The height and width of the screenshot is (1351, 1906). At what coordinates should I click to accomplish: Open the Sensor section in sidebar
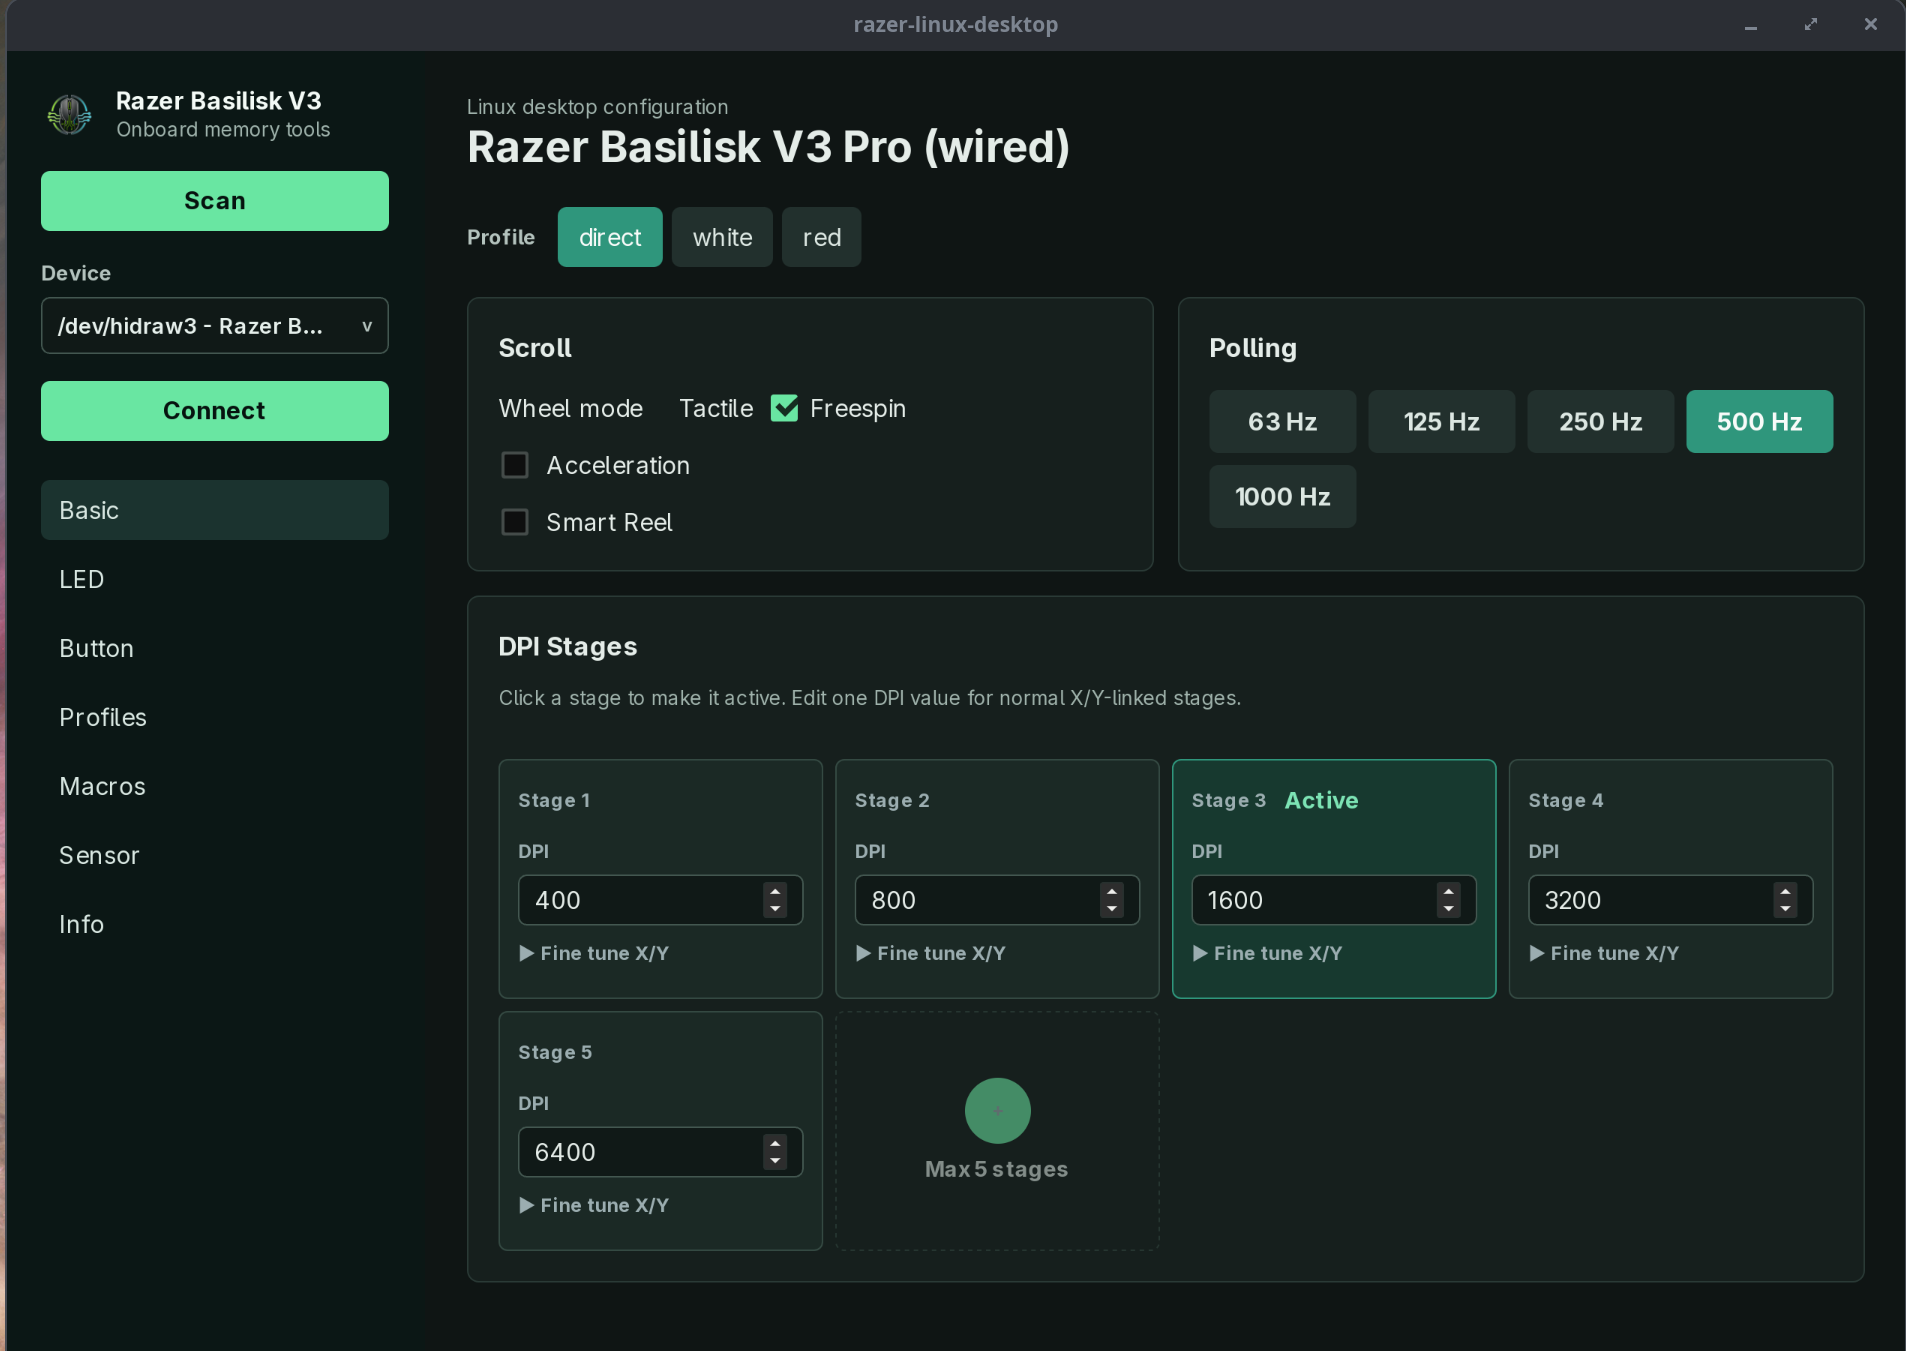[x=215, y=855]
